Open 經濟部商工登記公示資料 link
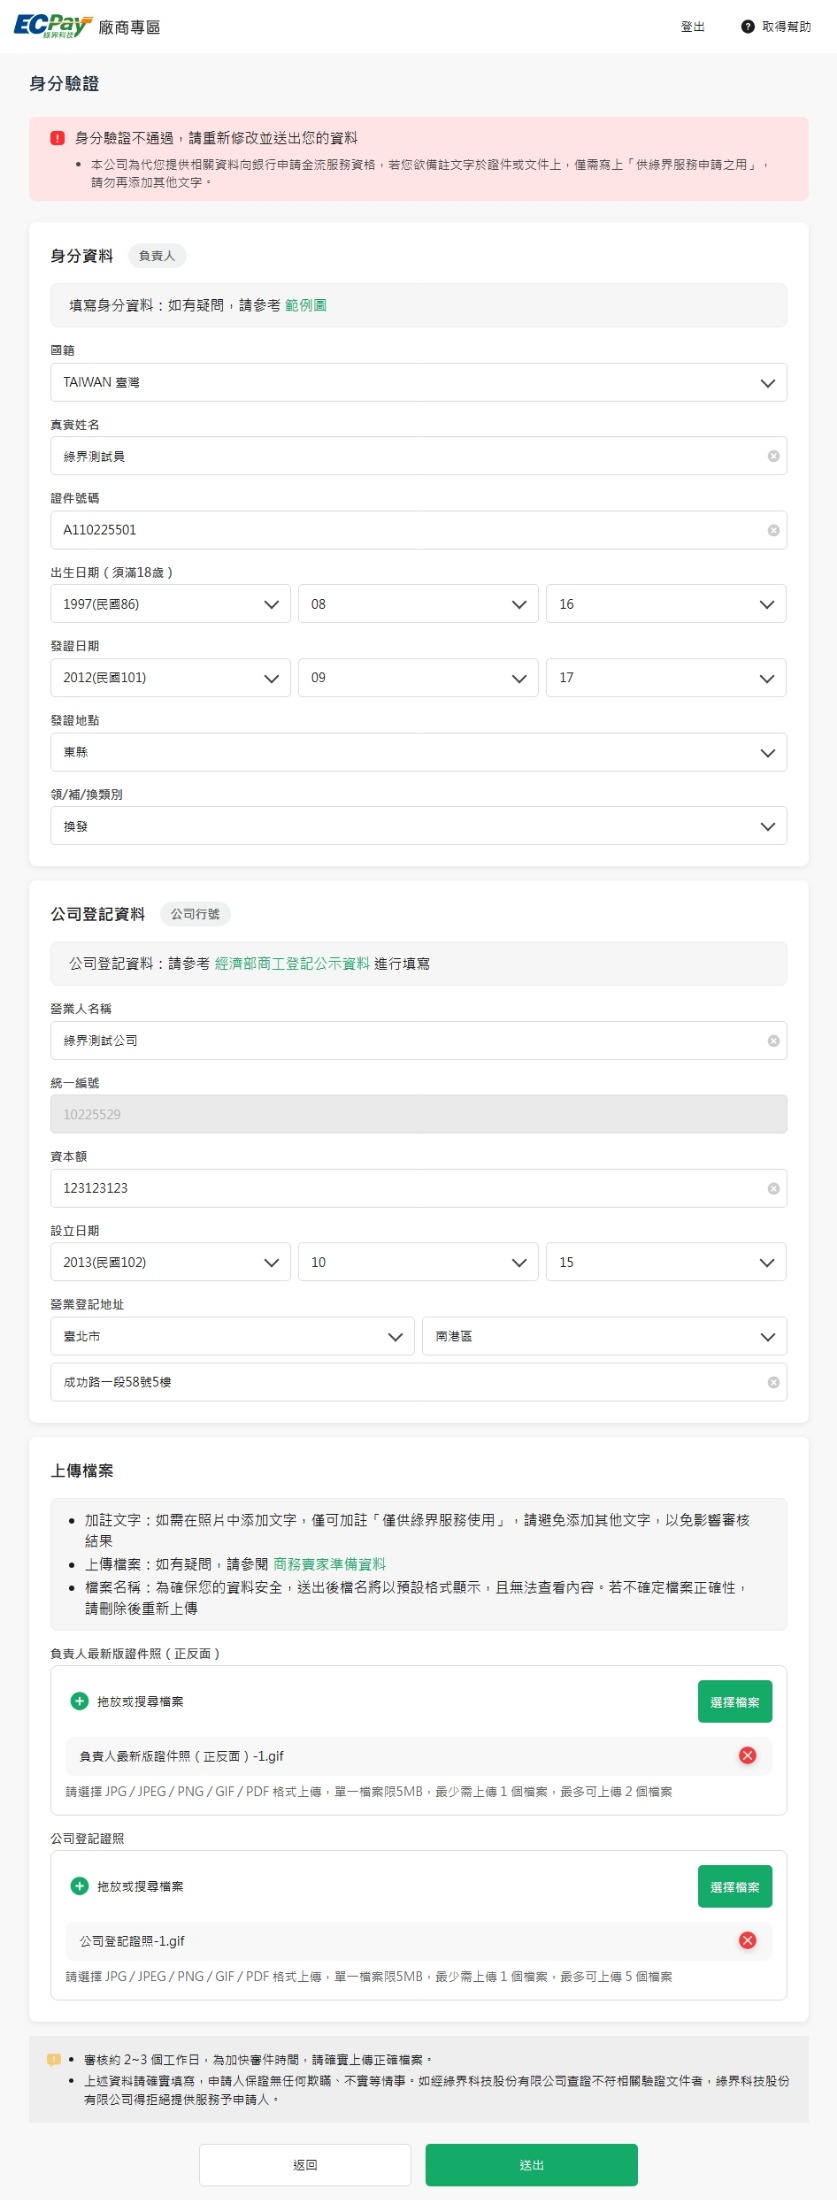837x2200 pixels. tap(292, 964)
